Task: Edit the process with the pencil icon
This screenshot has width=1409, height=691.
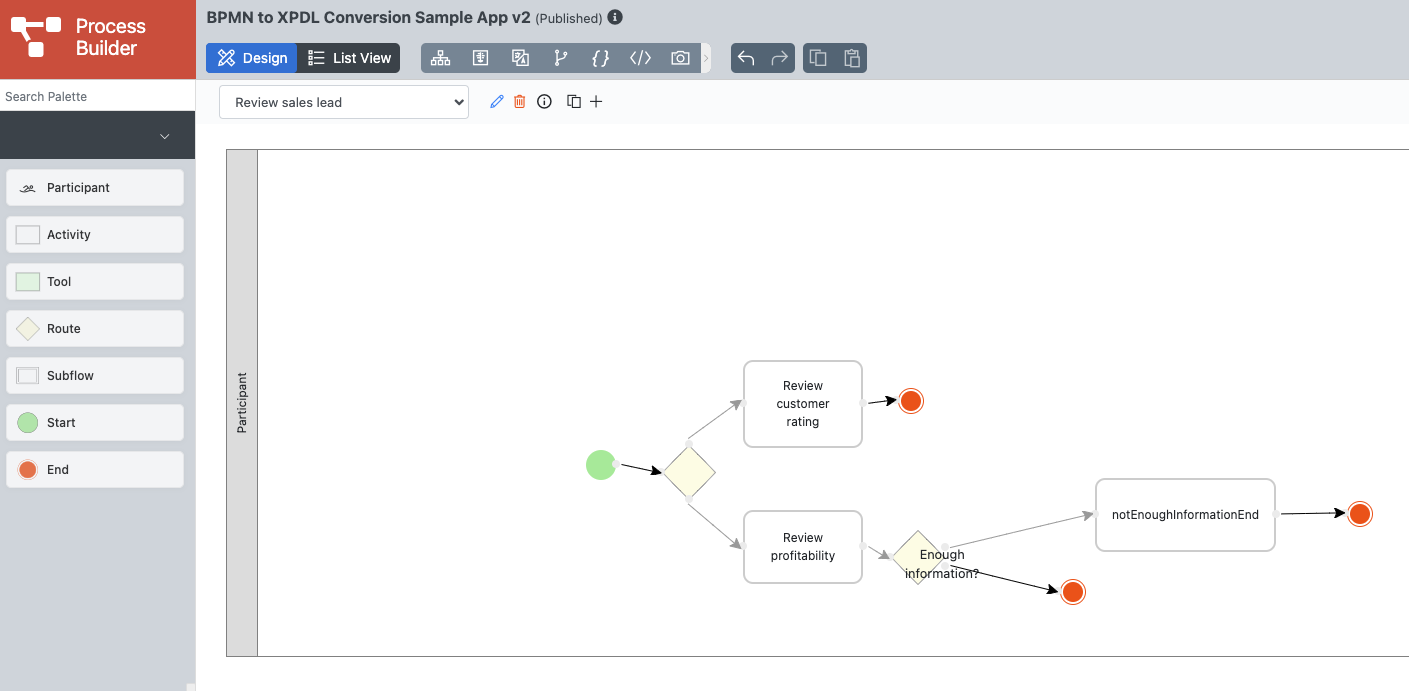Action: click(497, 102)
